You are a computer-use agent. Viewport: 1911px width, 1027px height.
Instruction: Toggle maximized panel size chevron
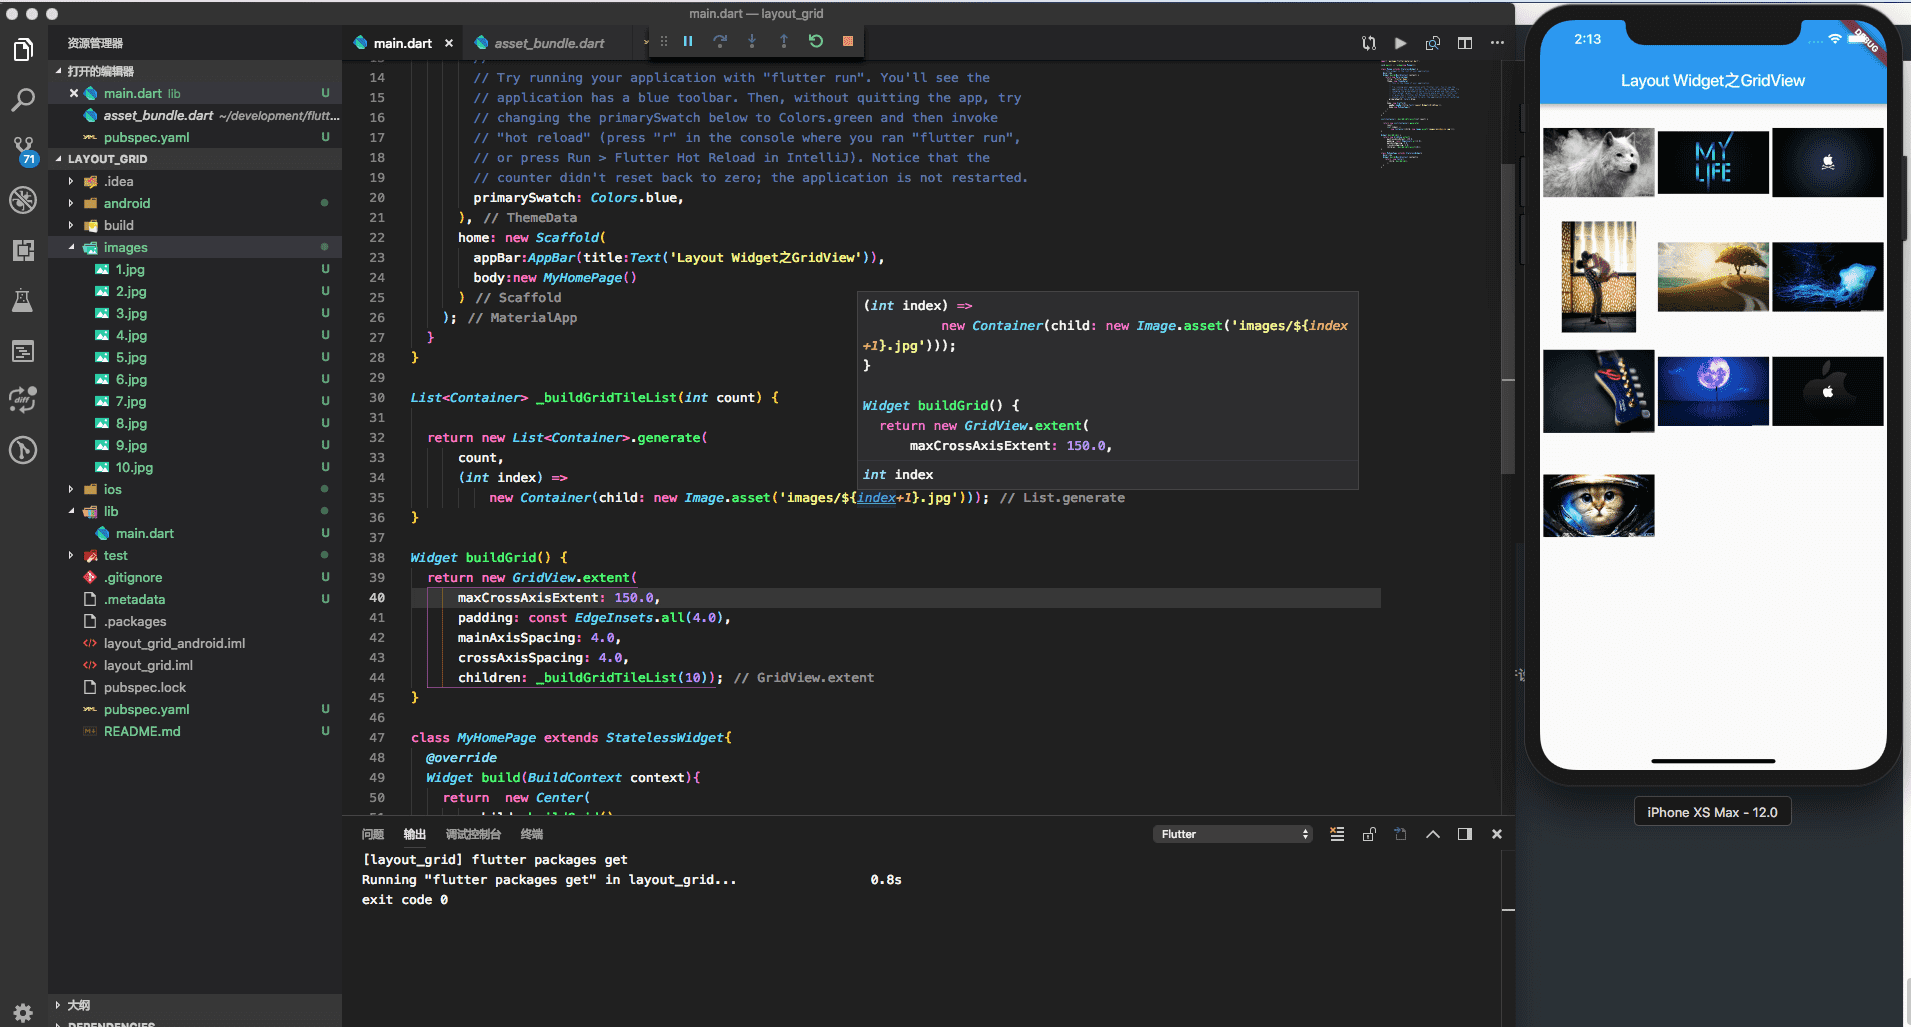click(1433, 834)
